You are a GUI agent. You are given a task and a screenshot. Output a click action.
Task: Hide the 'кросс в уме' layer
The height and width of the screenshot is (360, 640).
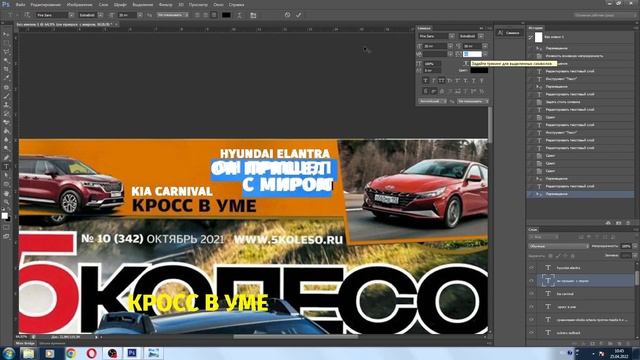[531, 307]
